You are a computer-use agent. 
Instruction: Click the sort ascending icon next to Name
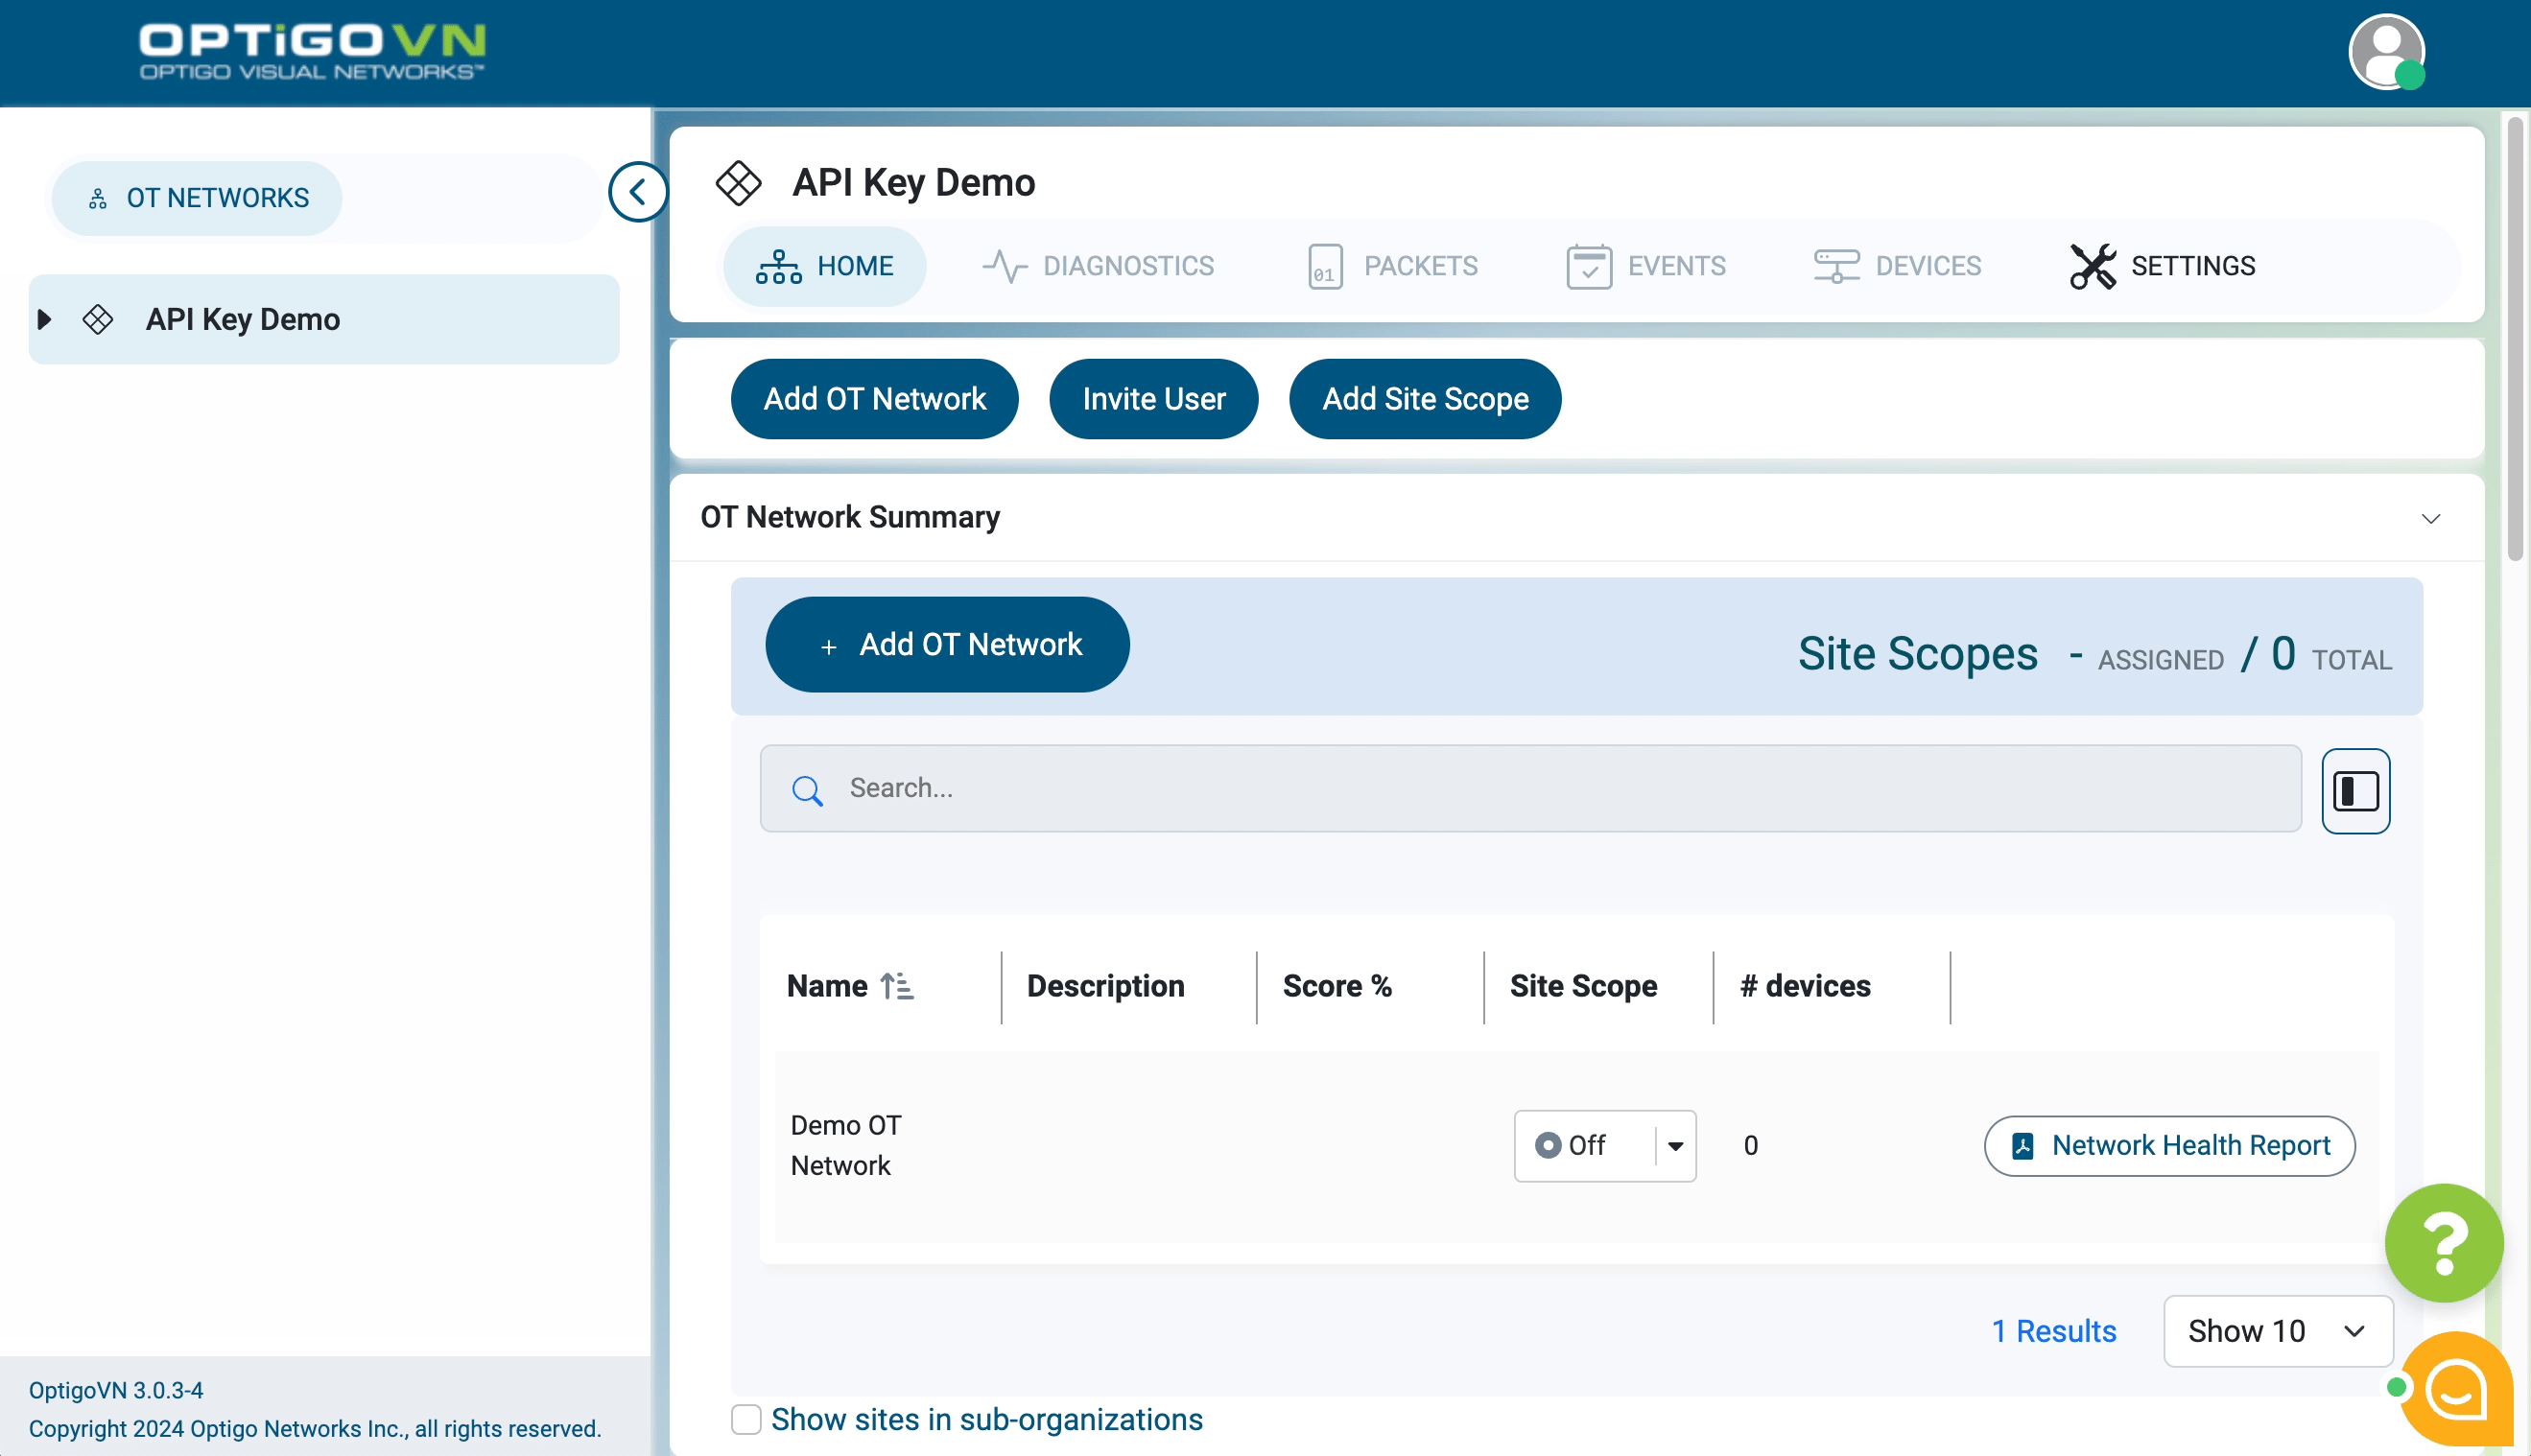897,986
